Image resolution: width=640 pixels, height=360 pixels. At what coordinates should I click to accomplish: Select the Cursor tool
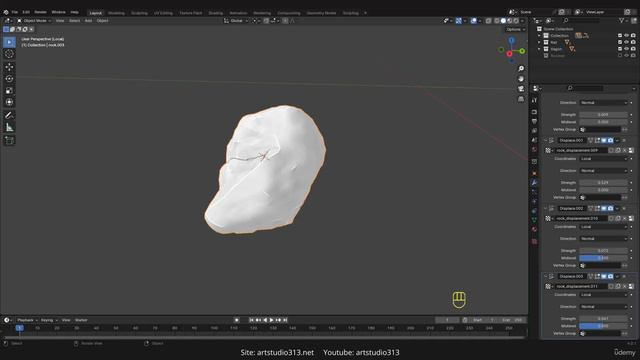(9, 54)
